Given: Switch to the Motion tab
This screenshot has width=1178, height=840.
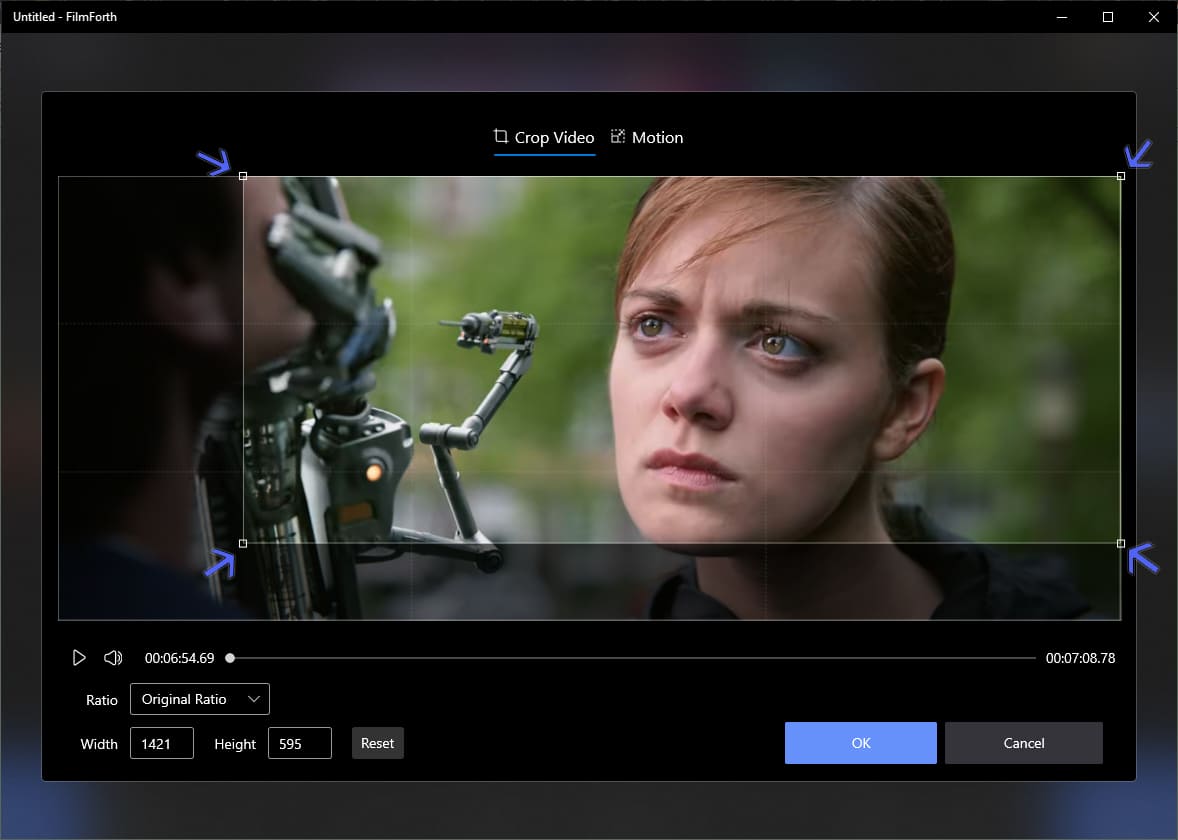Looking at the screenshot, I should tap(647, 137).
